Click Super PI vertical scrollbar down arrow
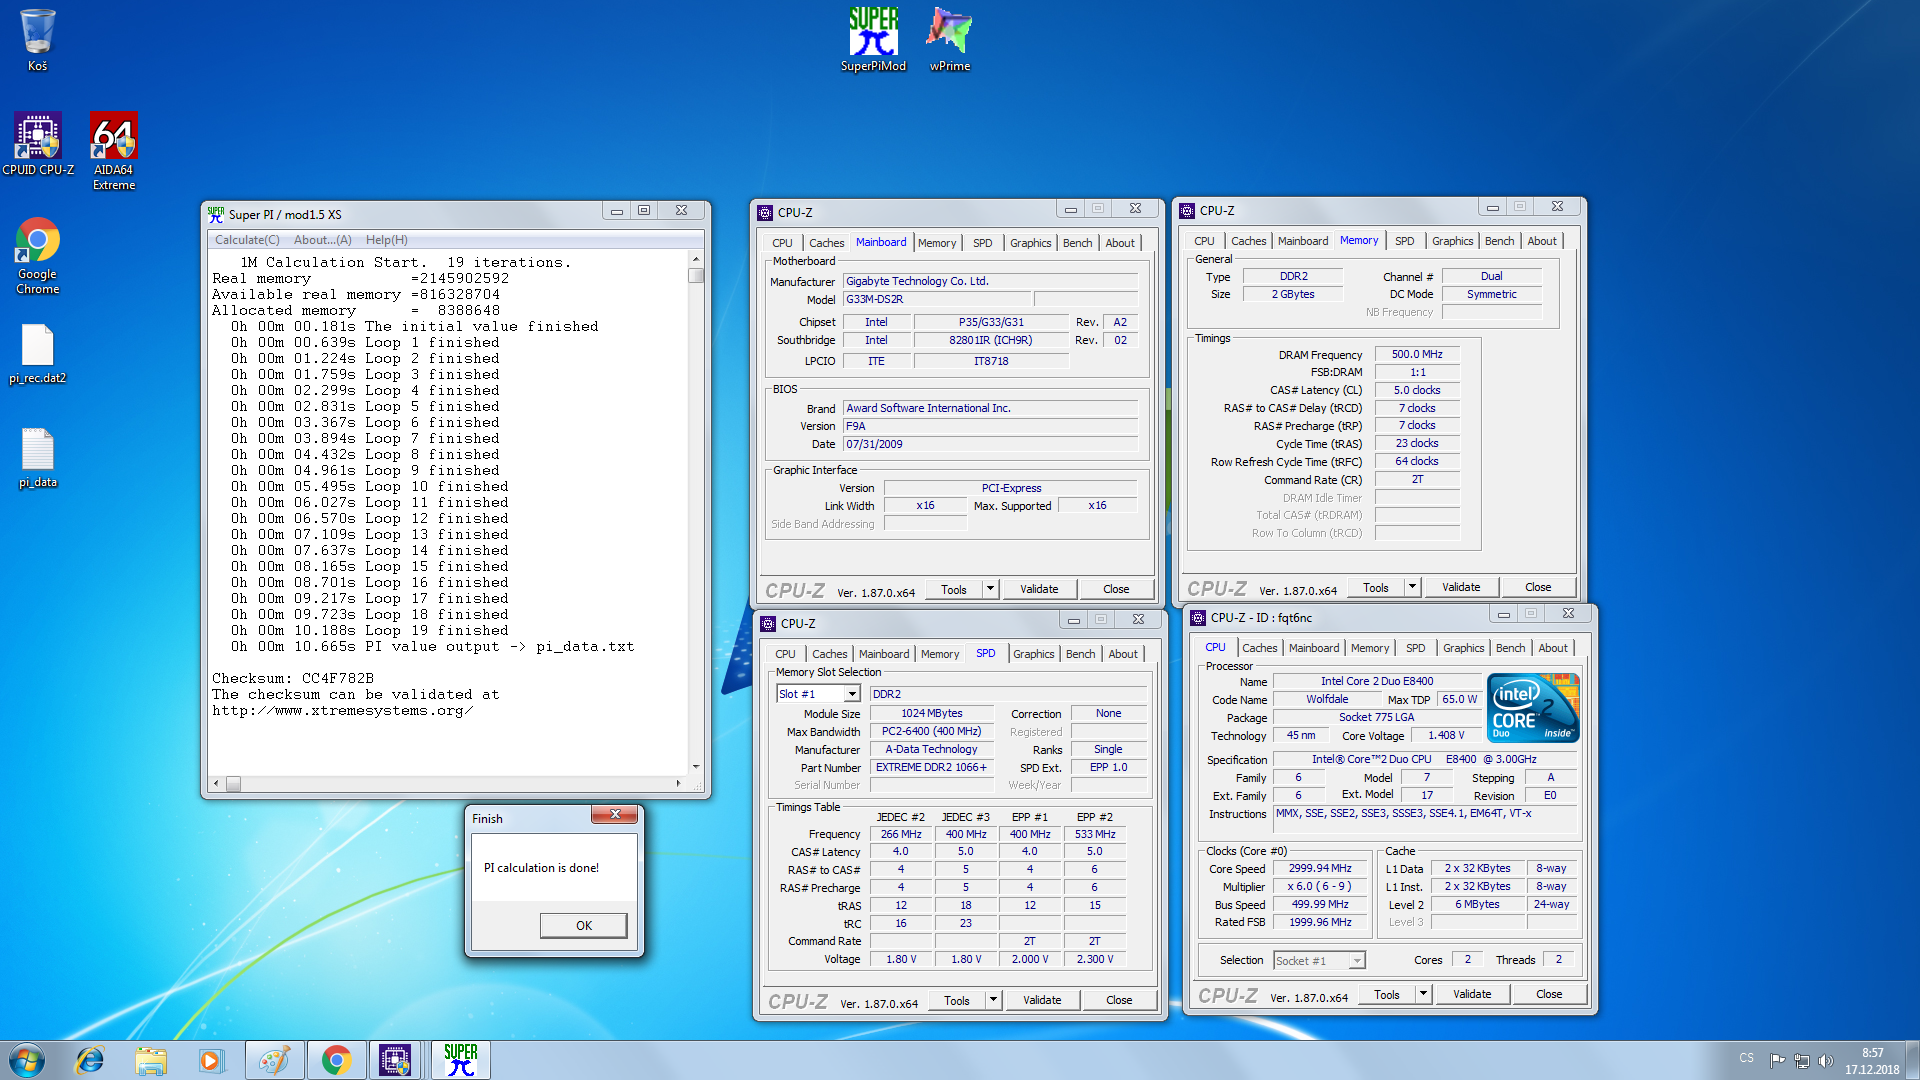The height and width of the screenshot is (1080, 1920). pos(696,767)
